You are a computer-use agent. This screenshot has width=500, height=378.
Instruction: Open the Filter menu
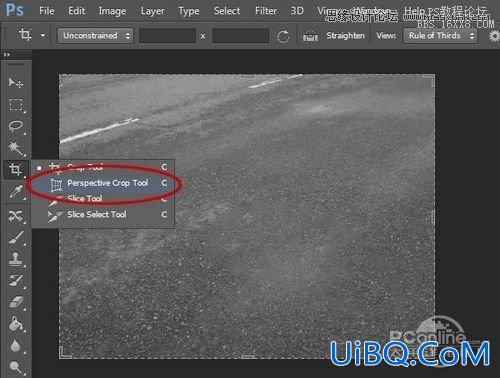coord(266,11)
